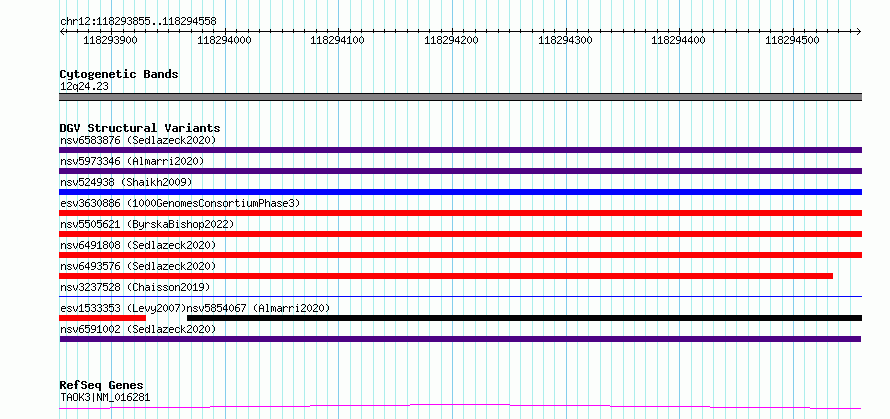Click the nsv6491808 (Sedlazeck2020) label
This screenshot has width=890, height=419.
click(138, 245)
